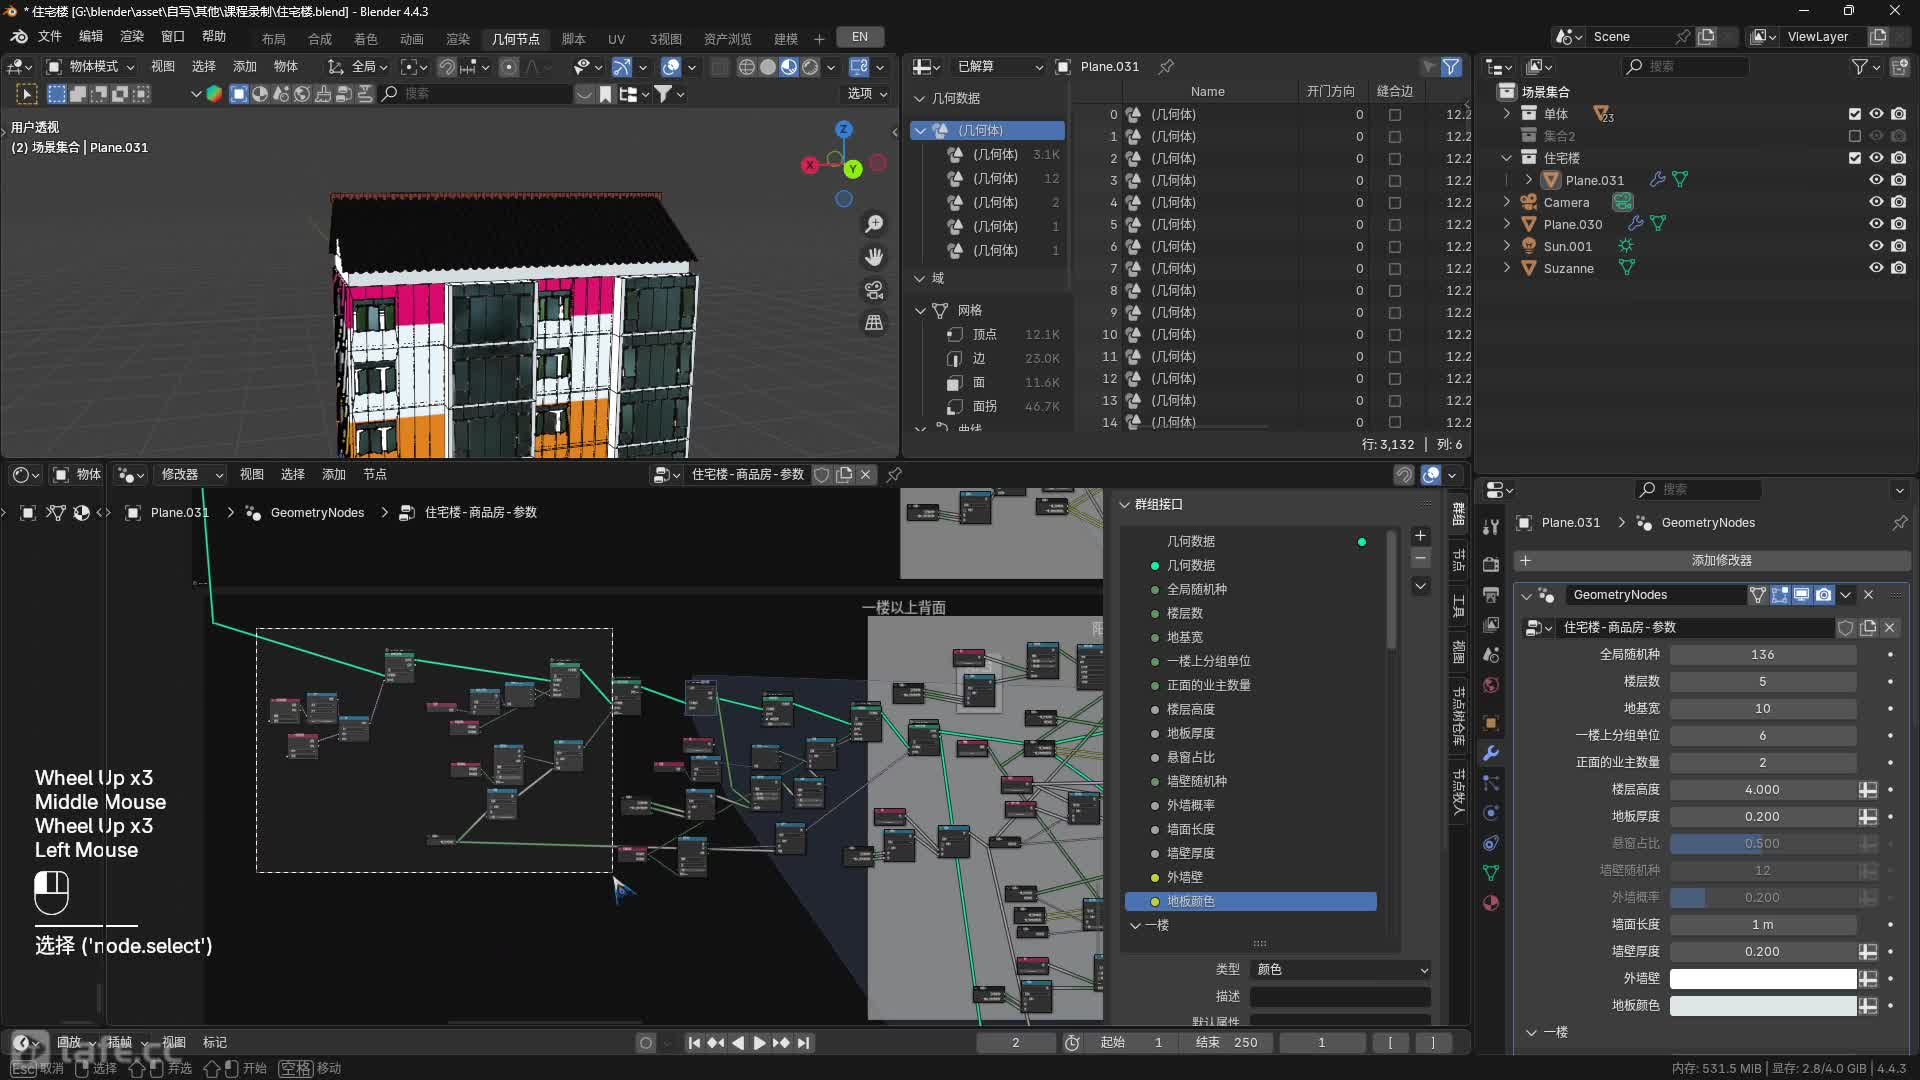Open the 修改器 node type dropdown
The width and height of the screenshot is (1920, 1080).
[193, 475]
